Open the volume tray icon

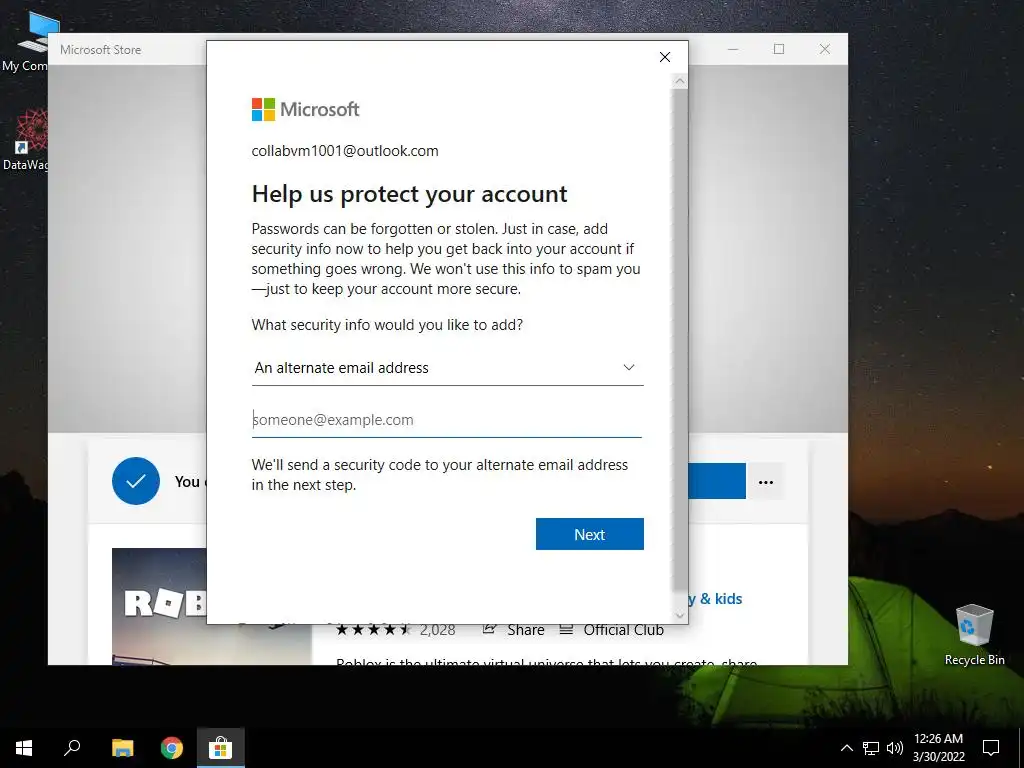point(895,748)
